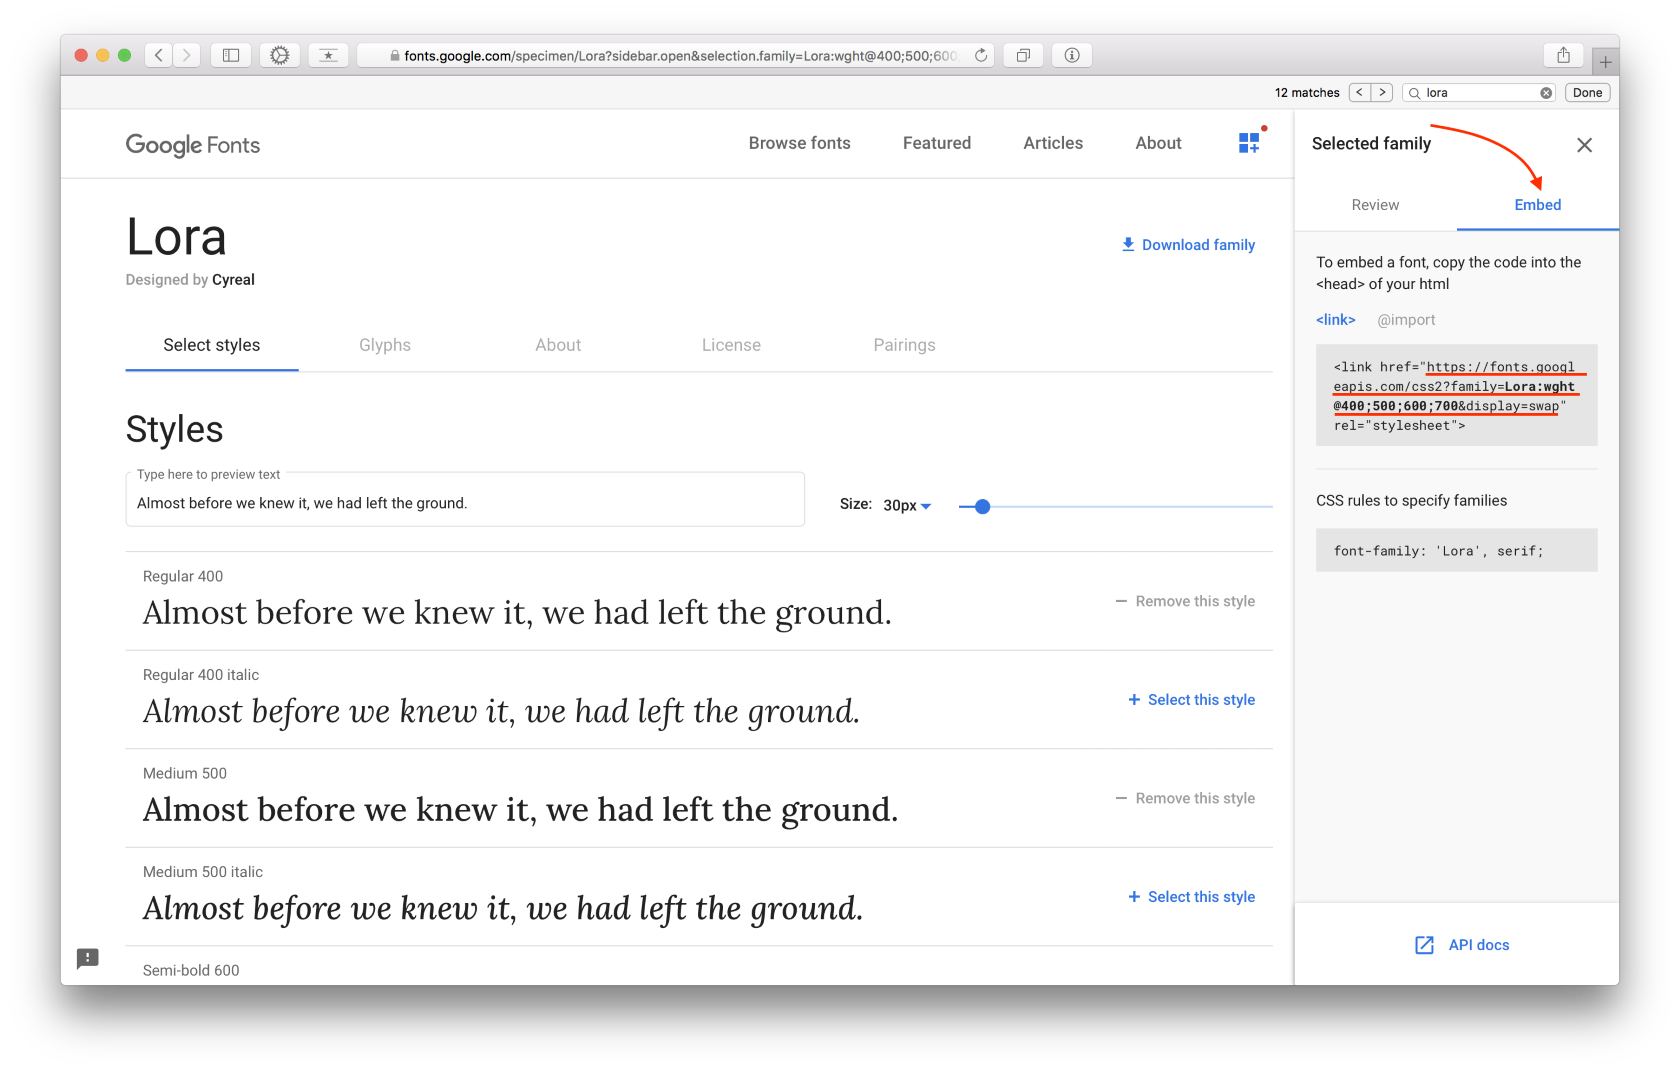The width and height of the screenshot is (1680, 1072).
Task: Open the Share icon in Safari toolbar
Action: [1563, 56]
